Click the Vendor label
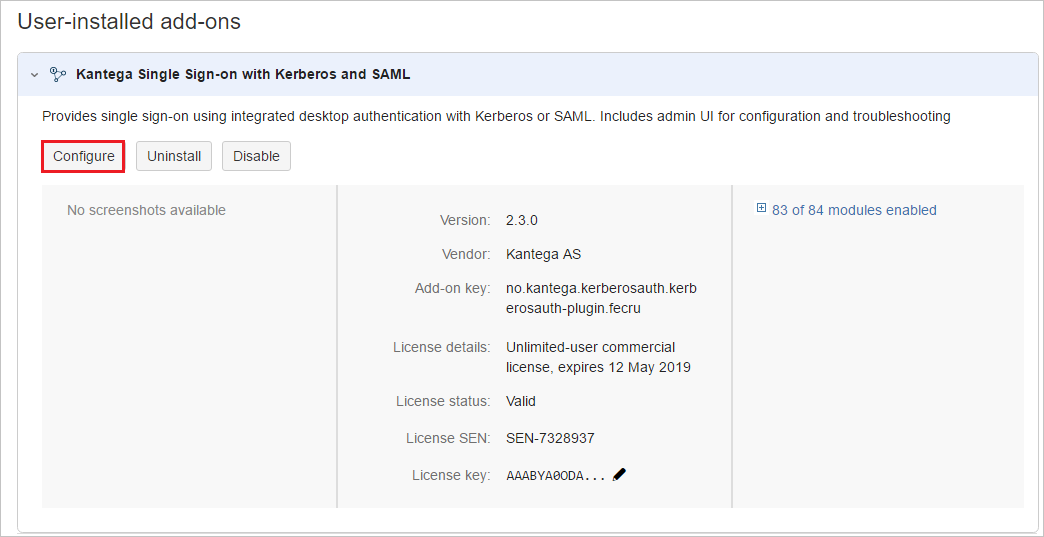This screenshot has width=1044, height=537. tap(466, 254)
